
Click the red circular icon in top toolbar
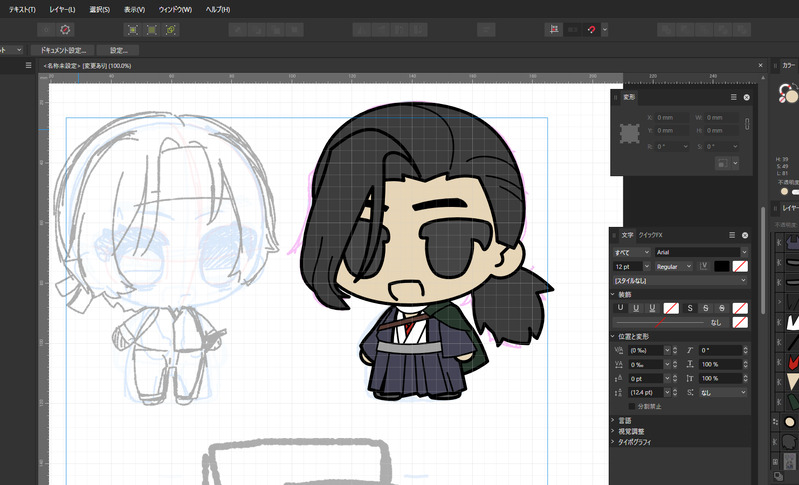click(x=67, y=30)
